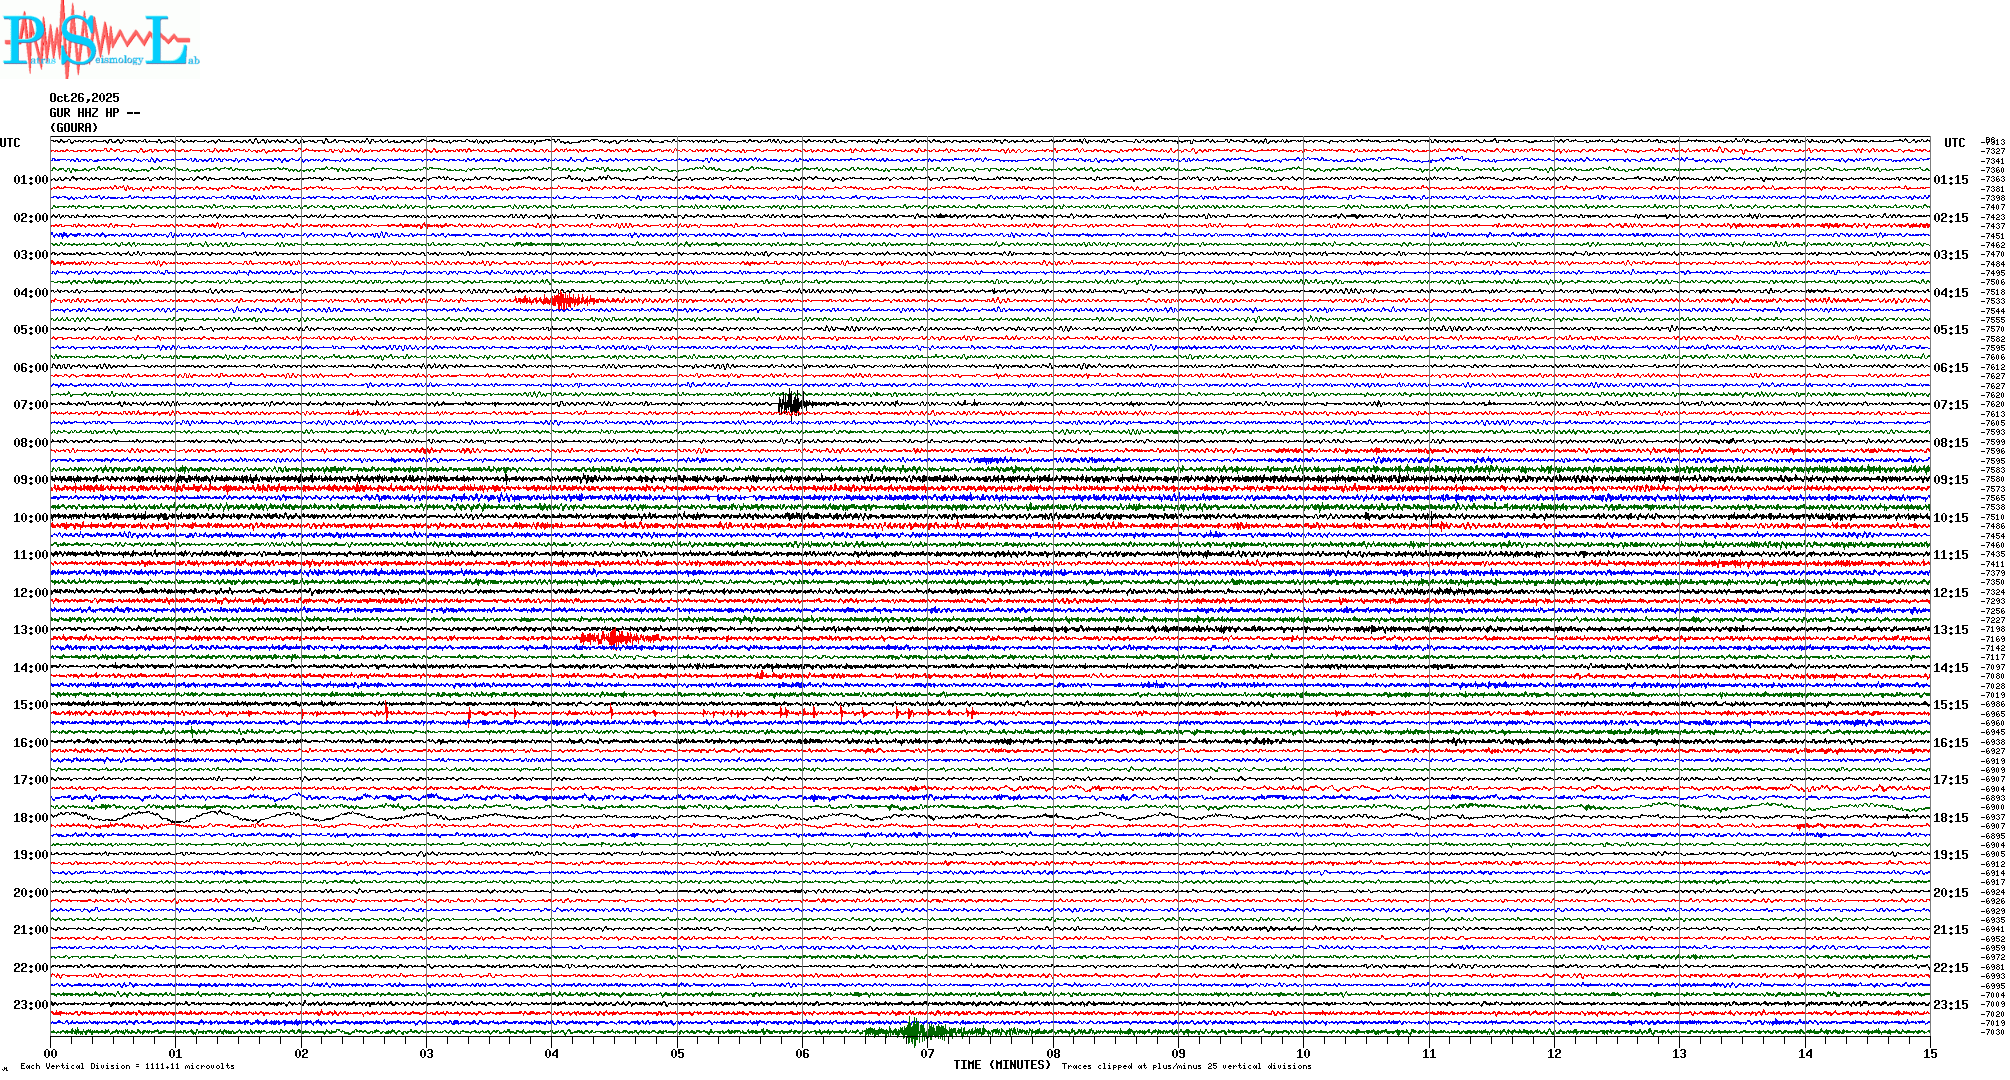
Task: Click the red seismic burst on 04:00 trace
Action: point(562,300)
